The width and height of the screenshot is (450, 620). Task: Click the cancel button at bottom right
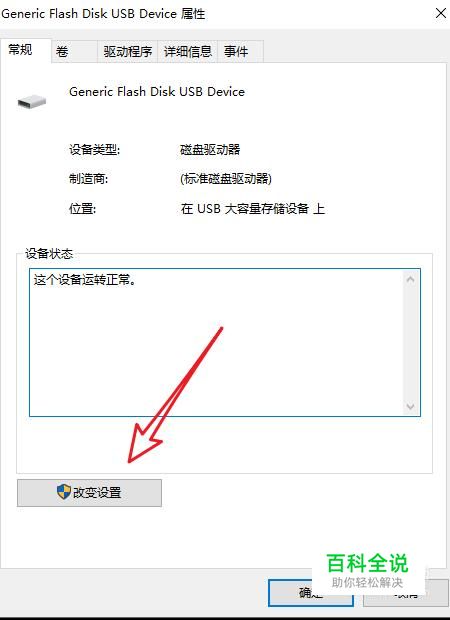tap(407, 593)
